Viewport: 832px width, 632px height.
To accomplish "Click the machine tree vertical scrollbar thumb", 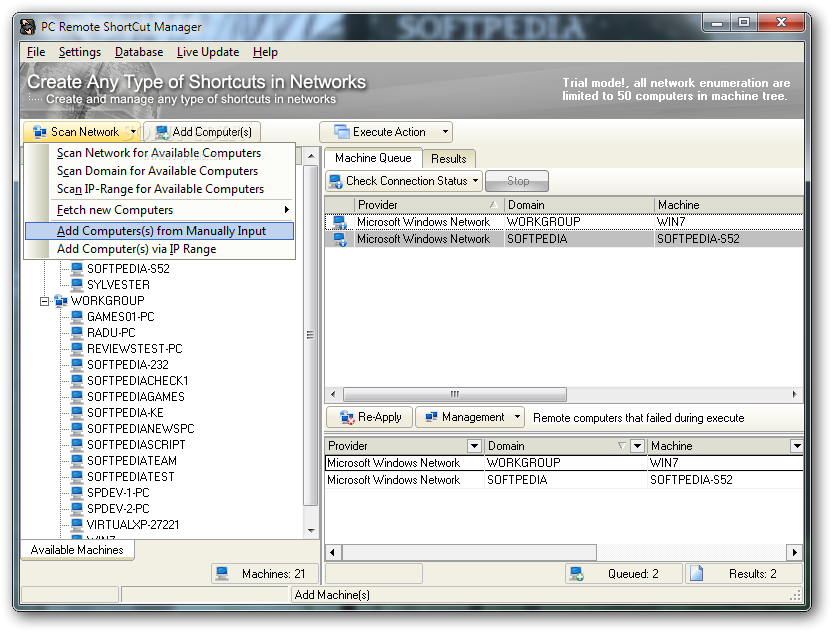I will pos(310,335).
